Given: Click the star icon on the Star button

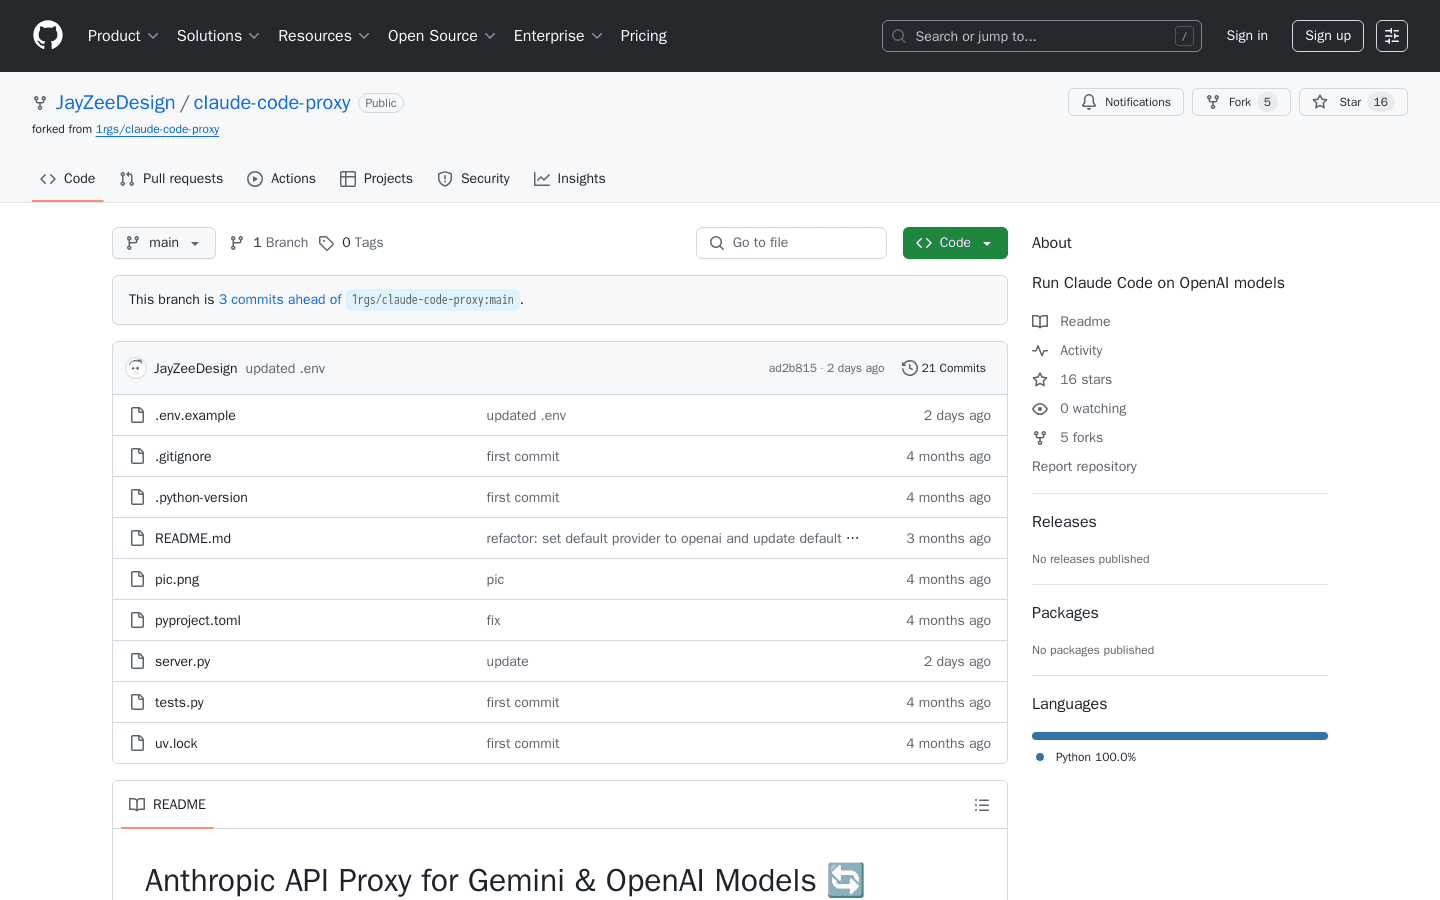Looking at the screenshot, I should click(1322, 101).
